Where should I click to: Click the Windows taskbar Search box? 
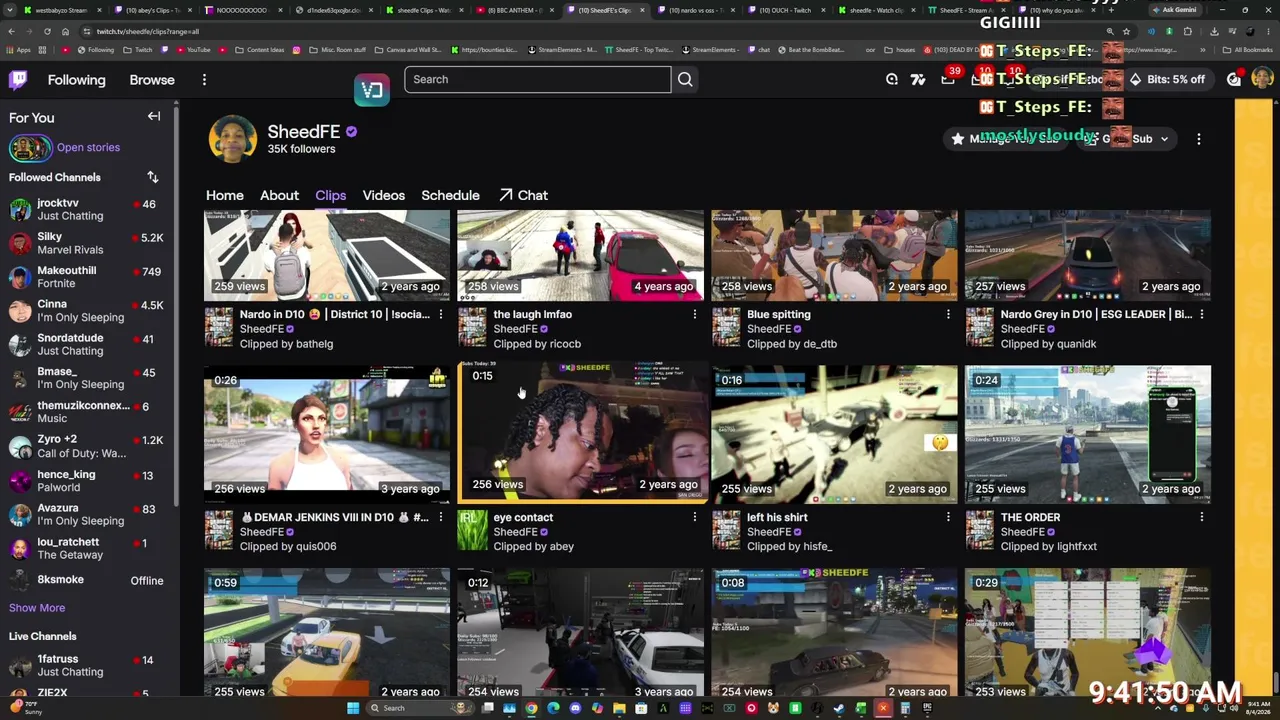tap(420, 708)
